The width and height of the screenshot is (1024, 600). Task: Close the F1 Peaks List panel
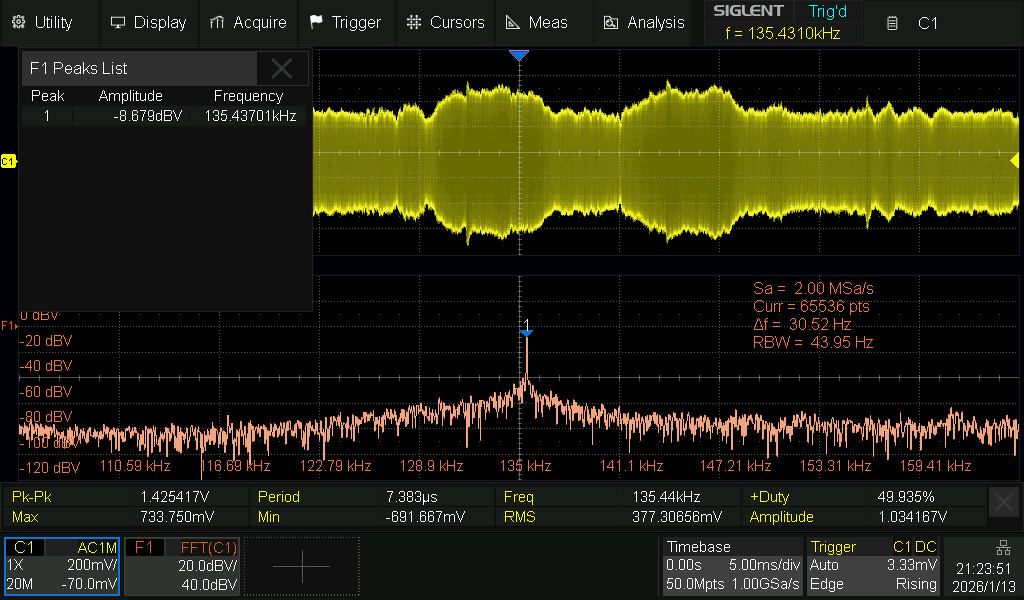pos(281,69)
